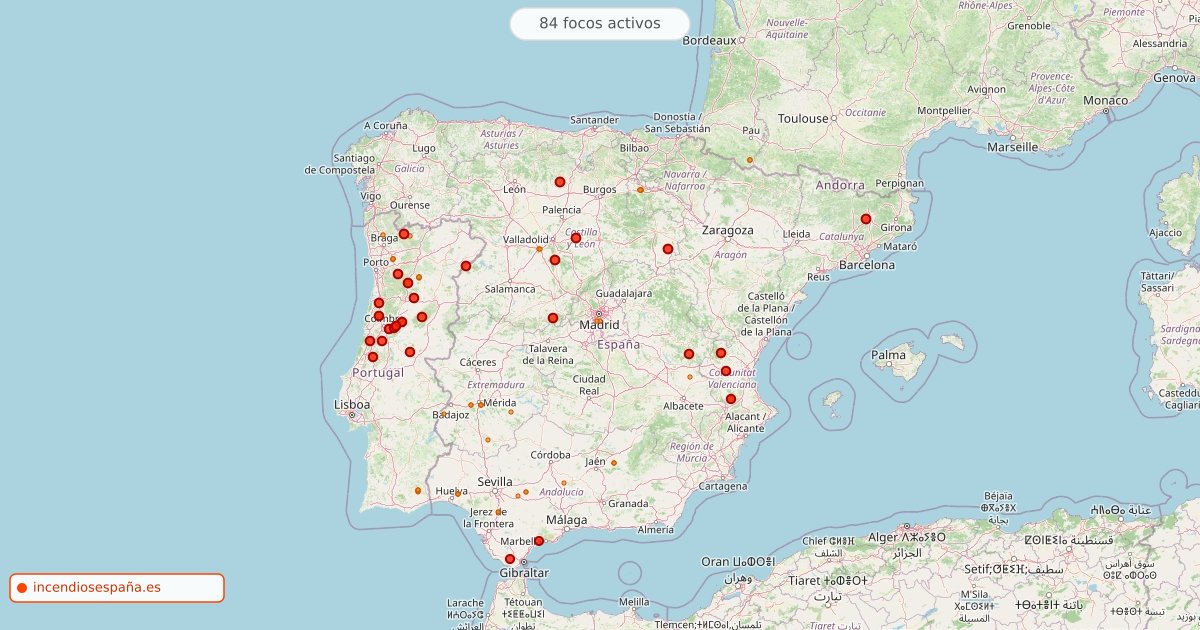Click the Granada city label
This screenshot has height=630, width=1200.
click(x=628, y=503)
